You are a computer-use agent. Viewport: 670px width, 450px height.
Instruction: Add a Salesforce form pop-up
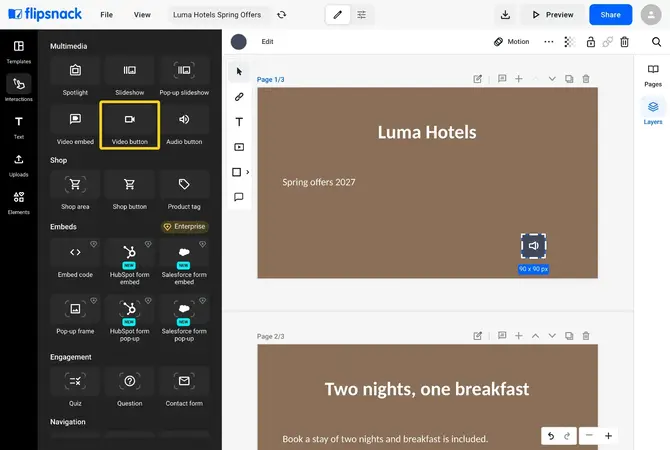click(x=184, y=318)
